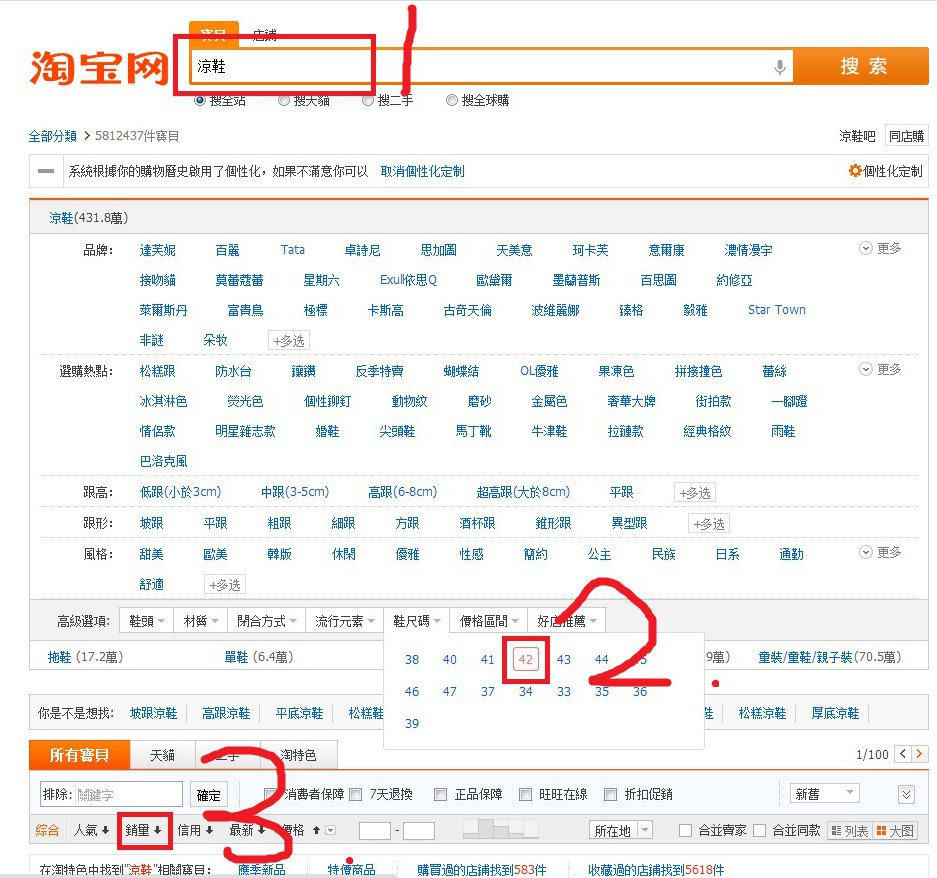Select 搜全球購 radio option
The image size is (937, 878).
pyautogui.click(x=452, y=100)
